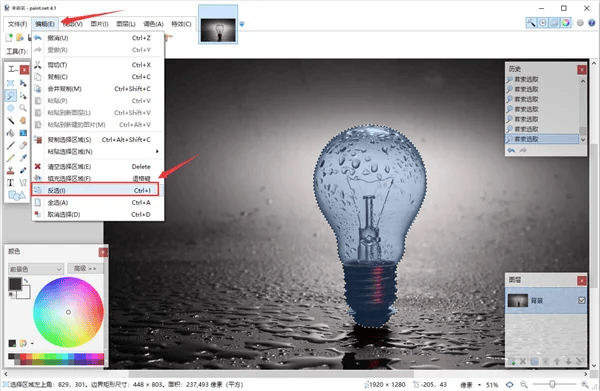600x391 pixels.
Task: Open the help icon at top right
Action: (591, 23)
